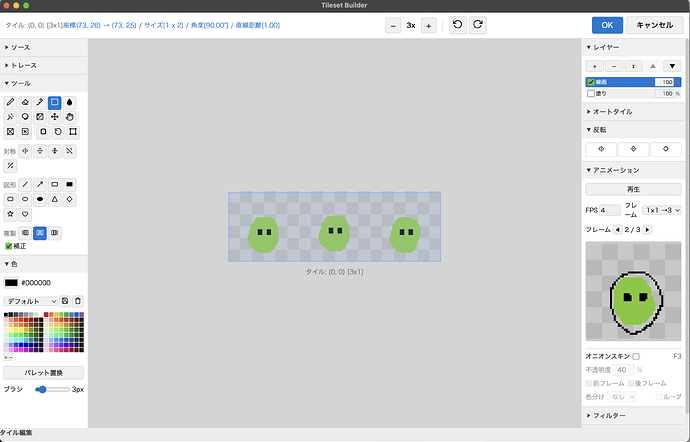Image resolution: width=690 pixels, height=442 pixels.
Task: Select the third 複製 duplicate mode
Action: [x=55, y=233]
